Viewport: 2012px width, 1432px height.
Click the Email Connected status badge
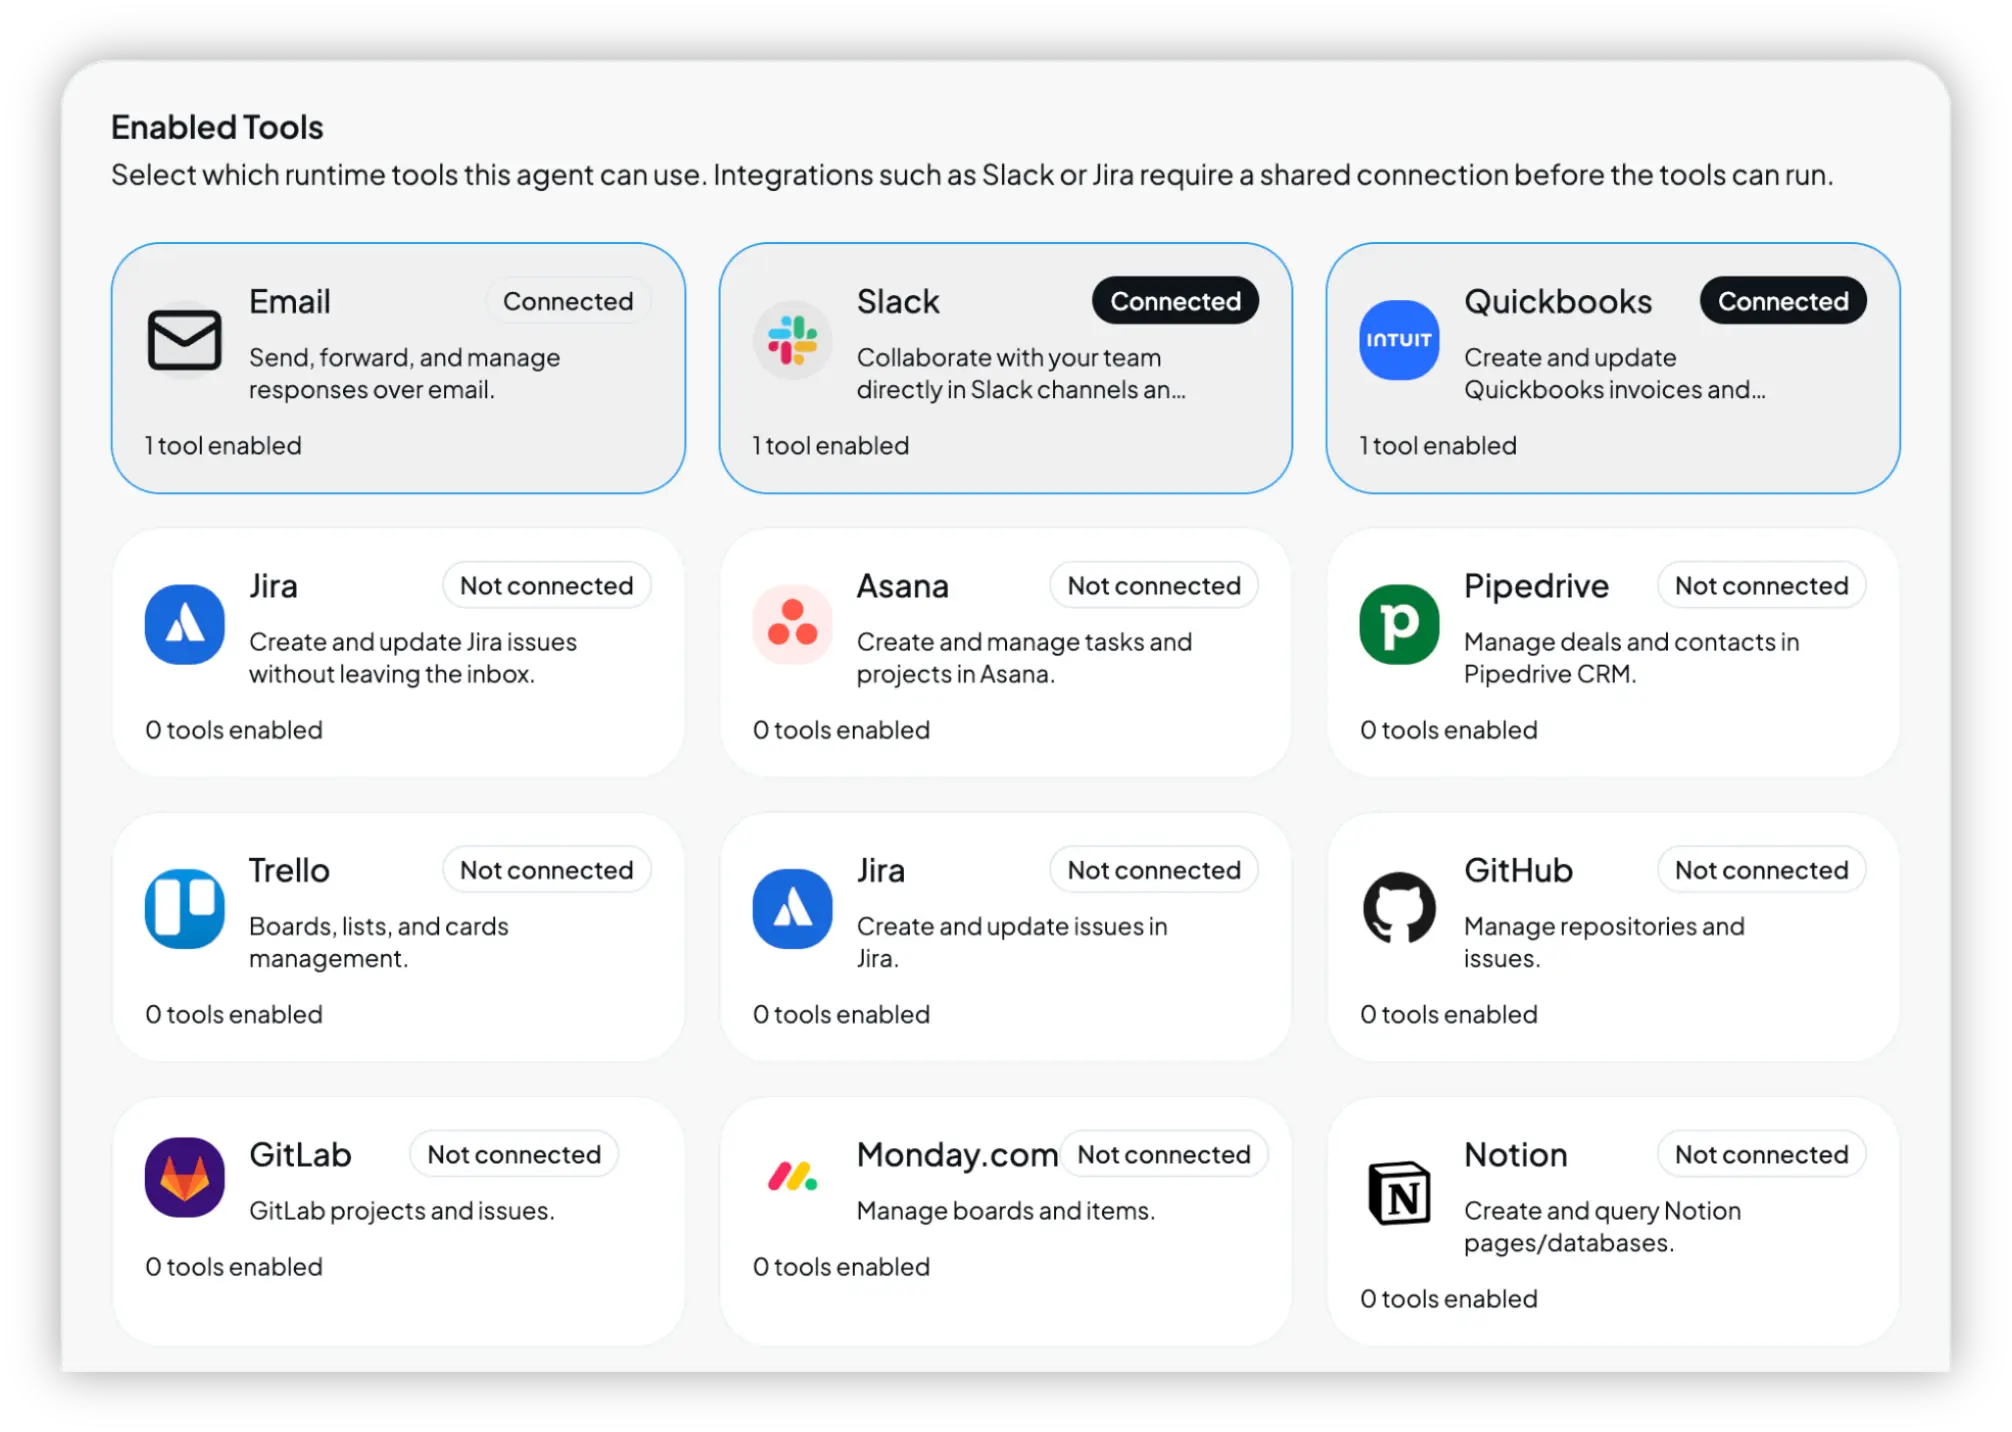click(x=567, y=301)
